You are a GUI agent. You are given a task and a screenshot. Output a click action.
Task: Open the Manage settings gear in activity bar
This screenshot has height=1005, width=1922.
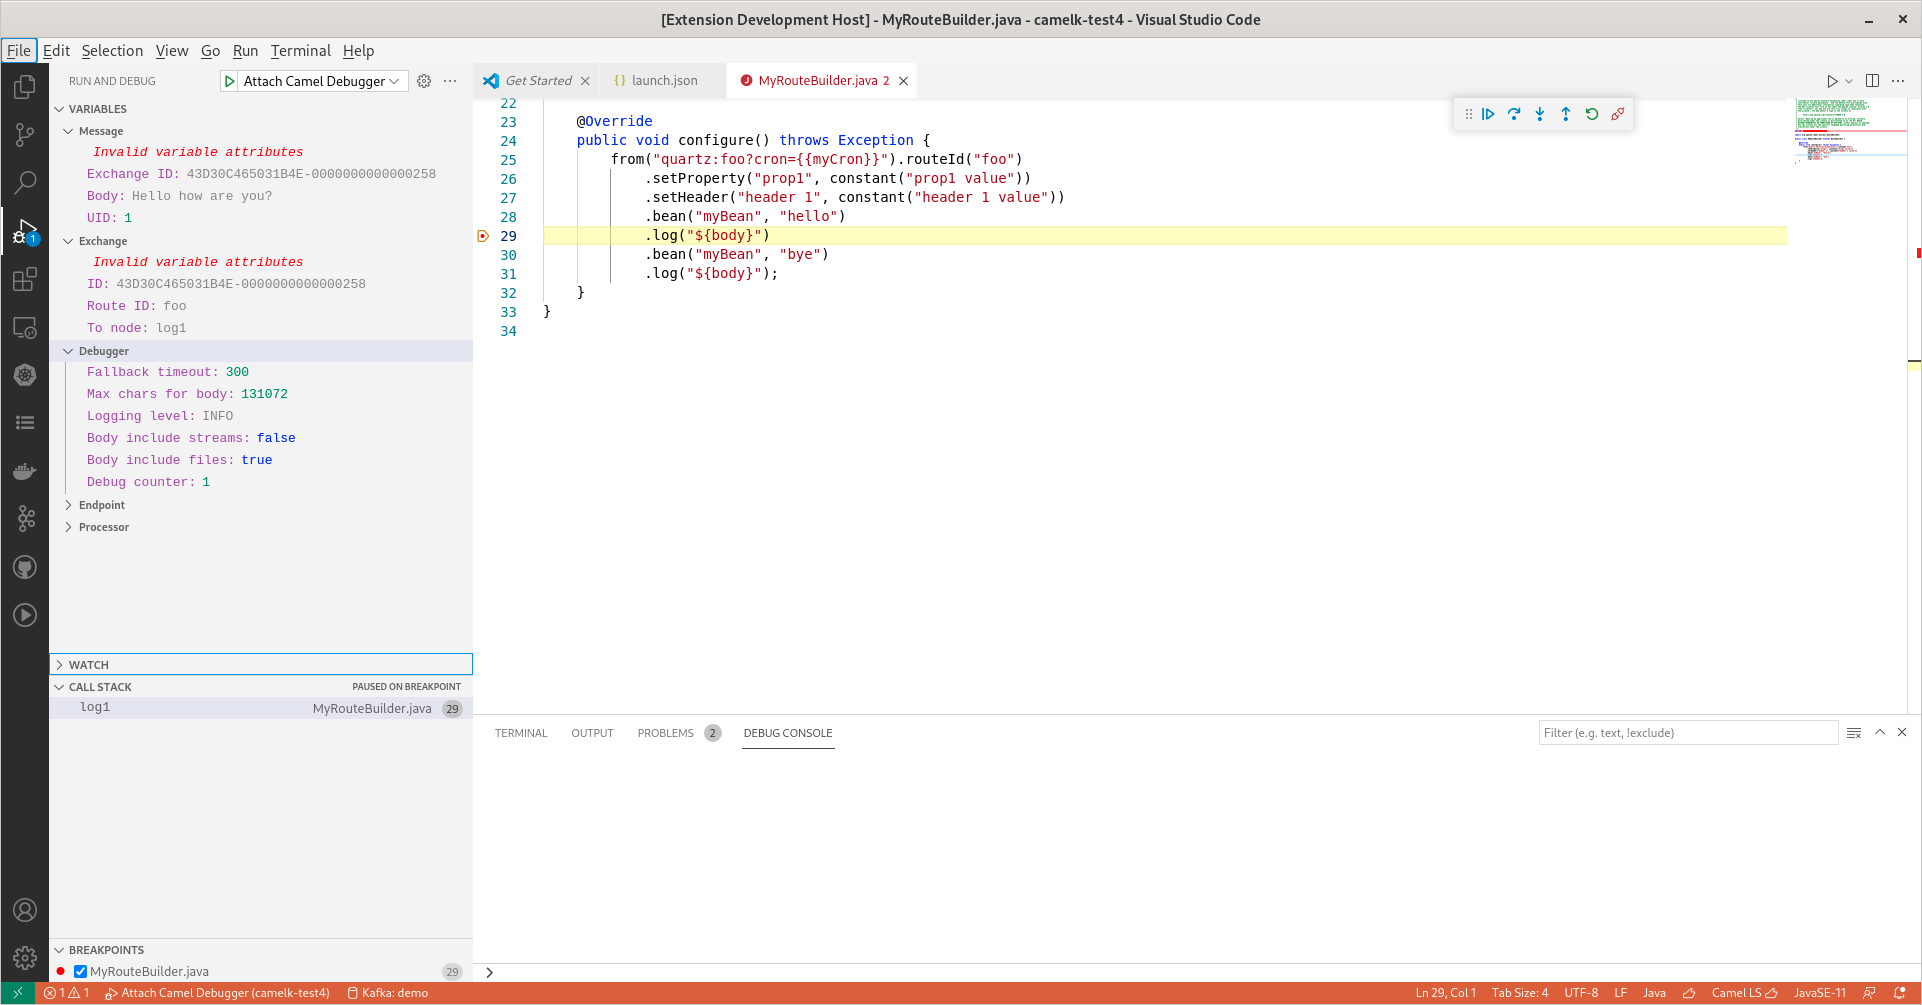click(25, 958)
